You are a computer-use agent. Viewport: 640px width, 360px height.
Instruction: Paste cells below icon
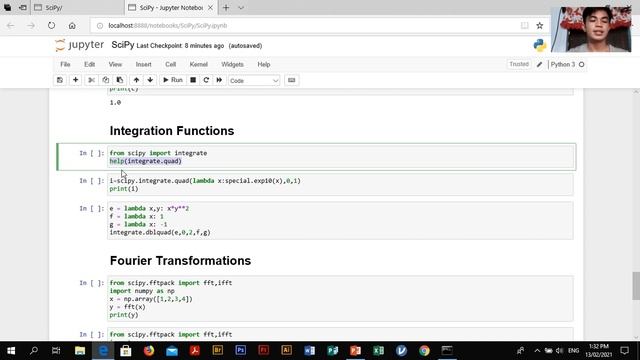(120, 80)
